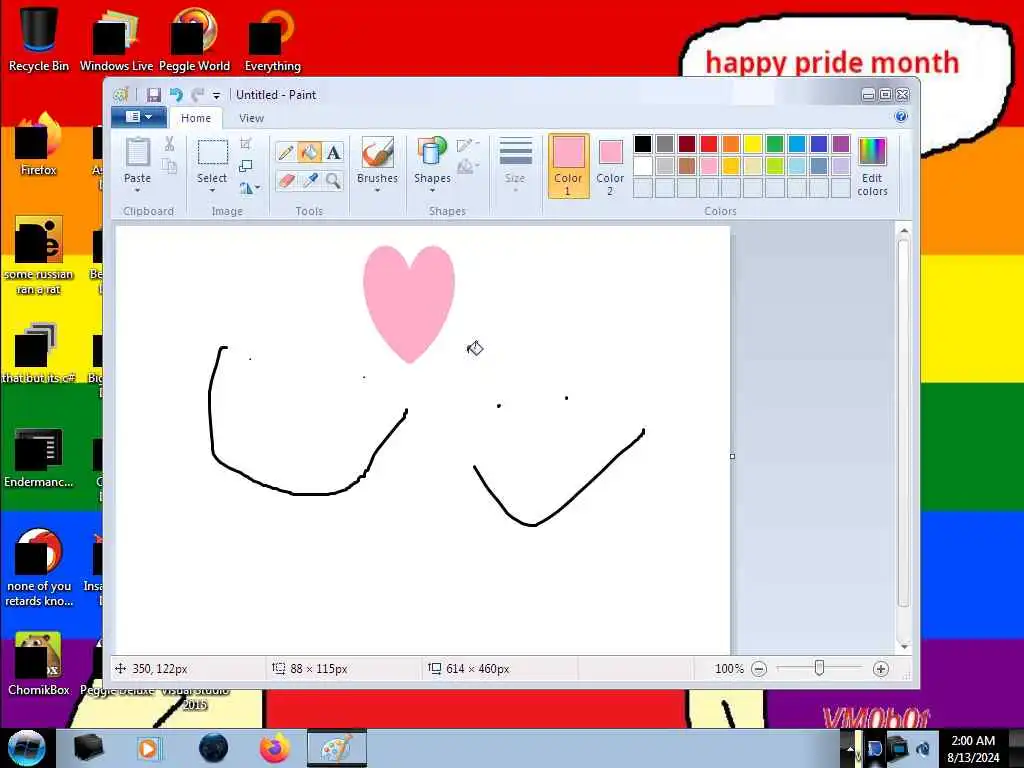Switch to the Home ribbon tab

(x=196, y=118)
